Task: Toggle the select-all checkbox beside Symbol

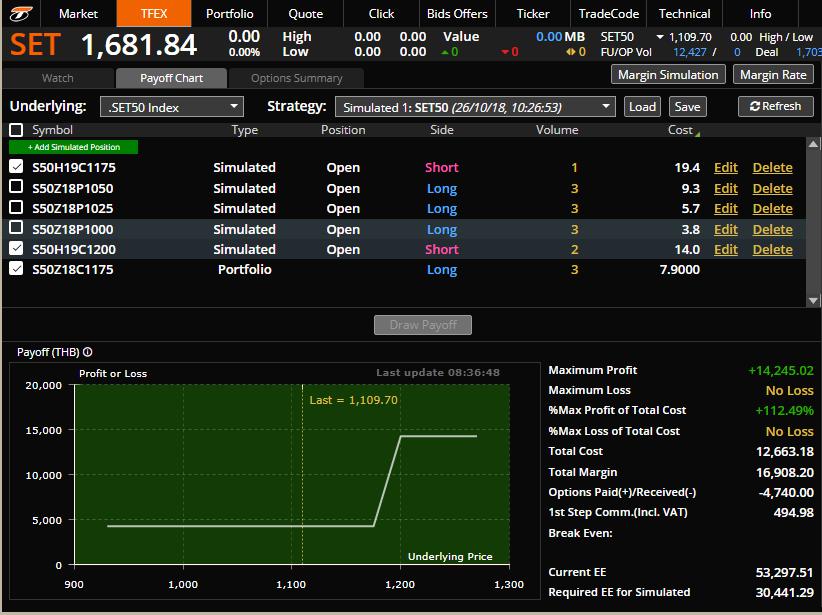Action: [16, 130]
